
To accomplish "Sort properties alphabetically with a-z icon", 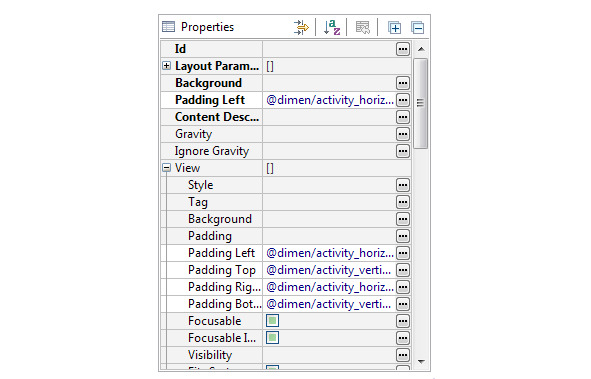I will coord(332,28).
